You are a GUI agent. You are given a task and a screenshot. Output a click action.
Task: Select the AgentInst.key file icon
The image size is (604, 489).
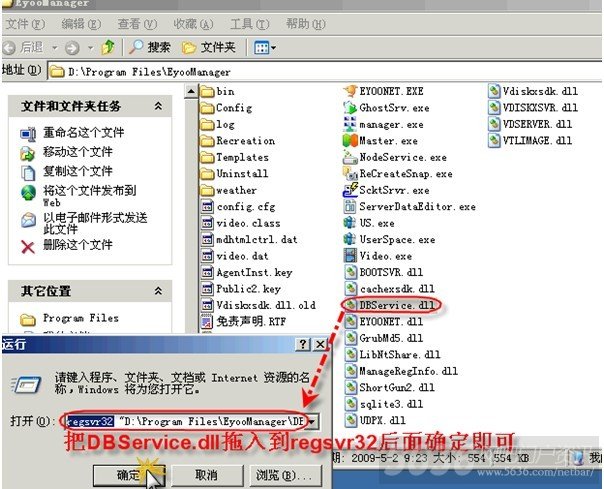[x=207, y=273]
